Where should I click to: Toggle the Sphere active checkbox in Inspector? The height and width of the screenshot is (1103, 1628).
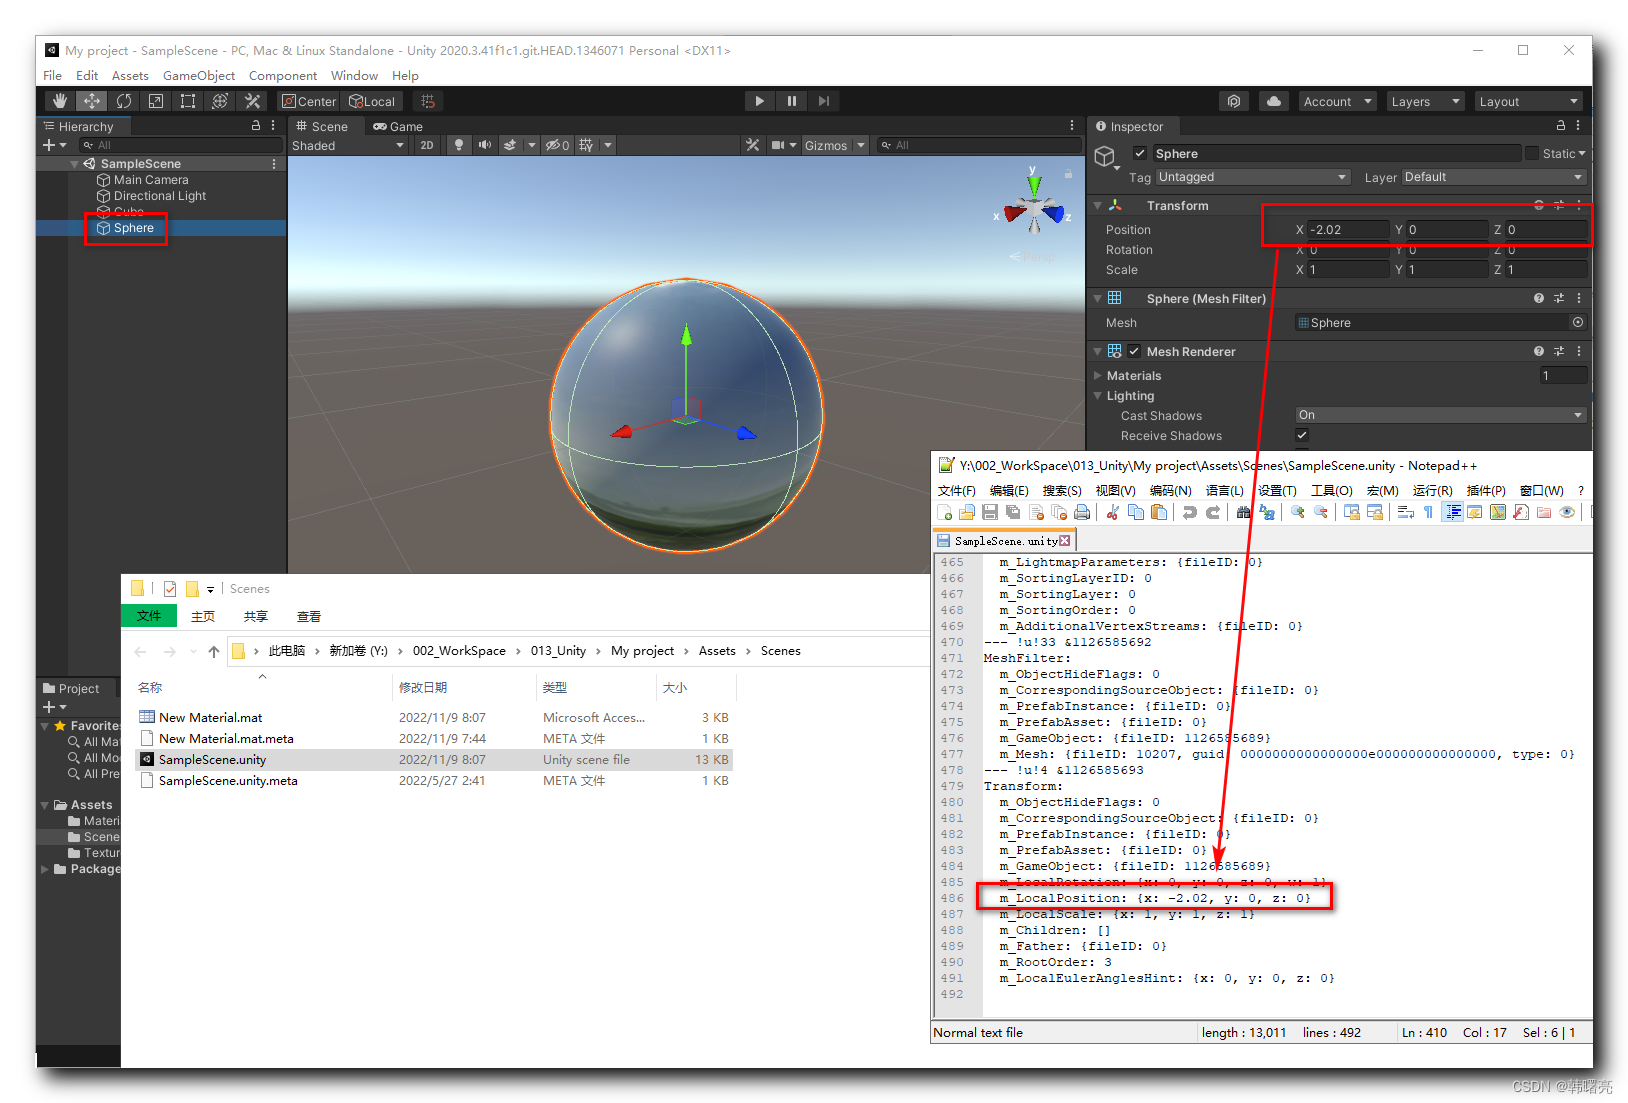1140,153
